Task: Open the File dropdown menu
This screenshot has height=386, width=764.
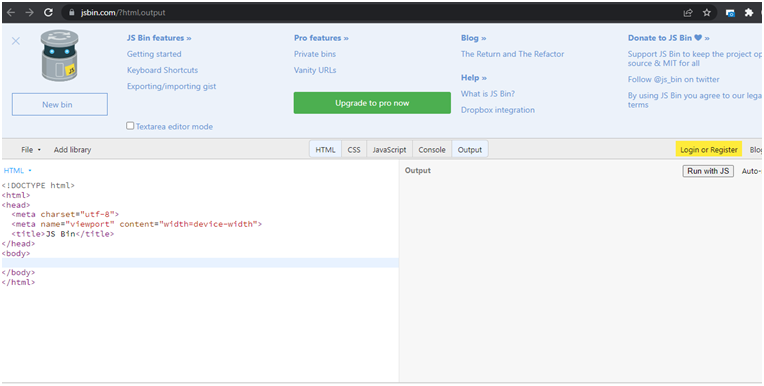Action: tap(31, 150)
